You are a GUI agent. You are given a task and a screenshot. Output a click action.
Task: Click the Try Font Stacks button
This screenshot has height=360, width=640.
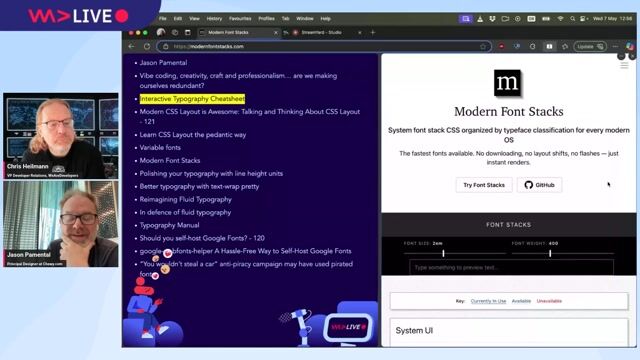coord(484,185)
